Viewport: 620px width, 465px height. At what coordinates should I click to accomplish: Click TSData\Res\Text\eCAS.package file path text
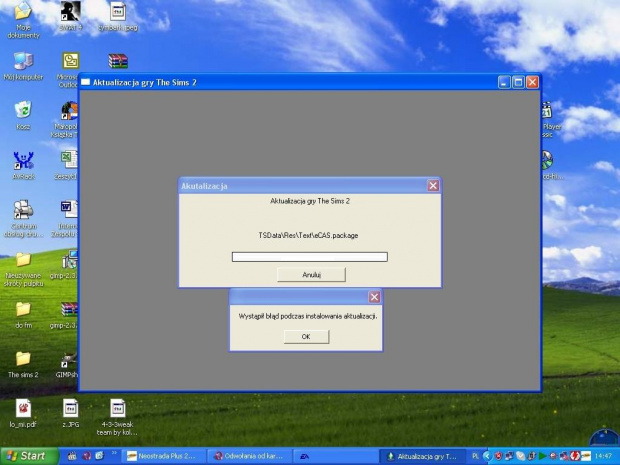tap(308, 235)
